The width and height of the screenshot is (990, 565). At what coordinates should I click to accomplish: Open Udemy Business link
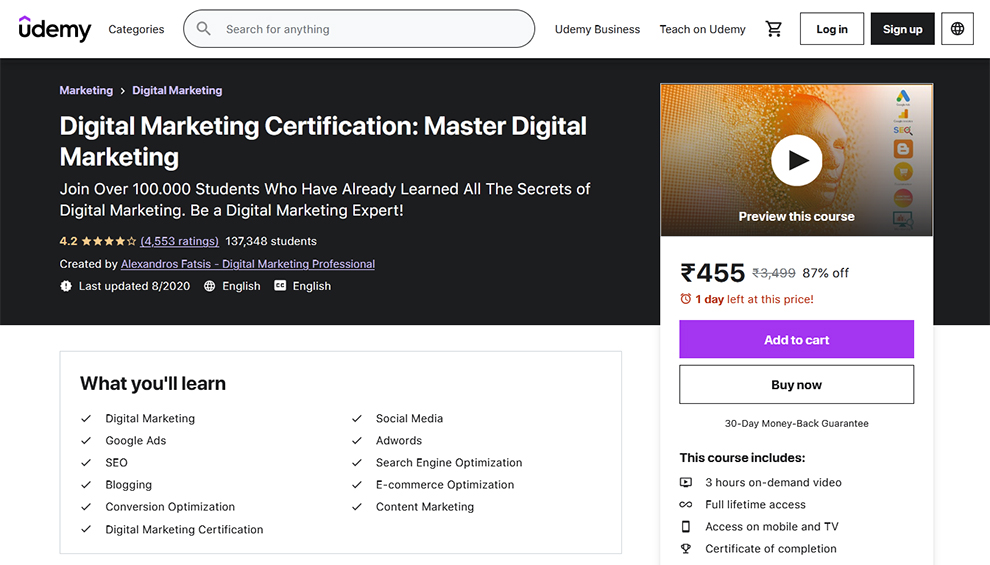point(597,29)
